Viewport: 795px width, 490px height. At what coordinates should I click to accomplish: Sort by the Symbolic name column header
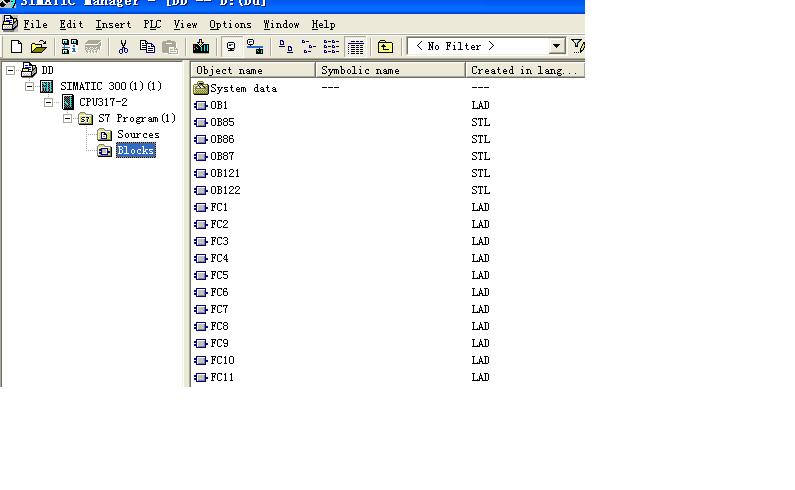click(390, 70)
